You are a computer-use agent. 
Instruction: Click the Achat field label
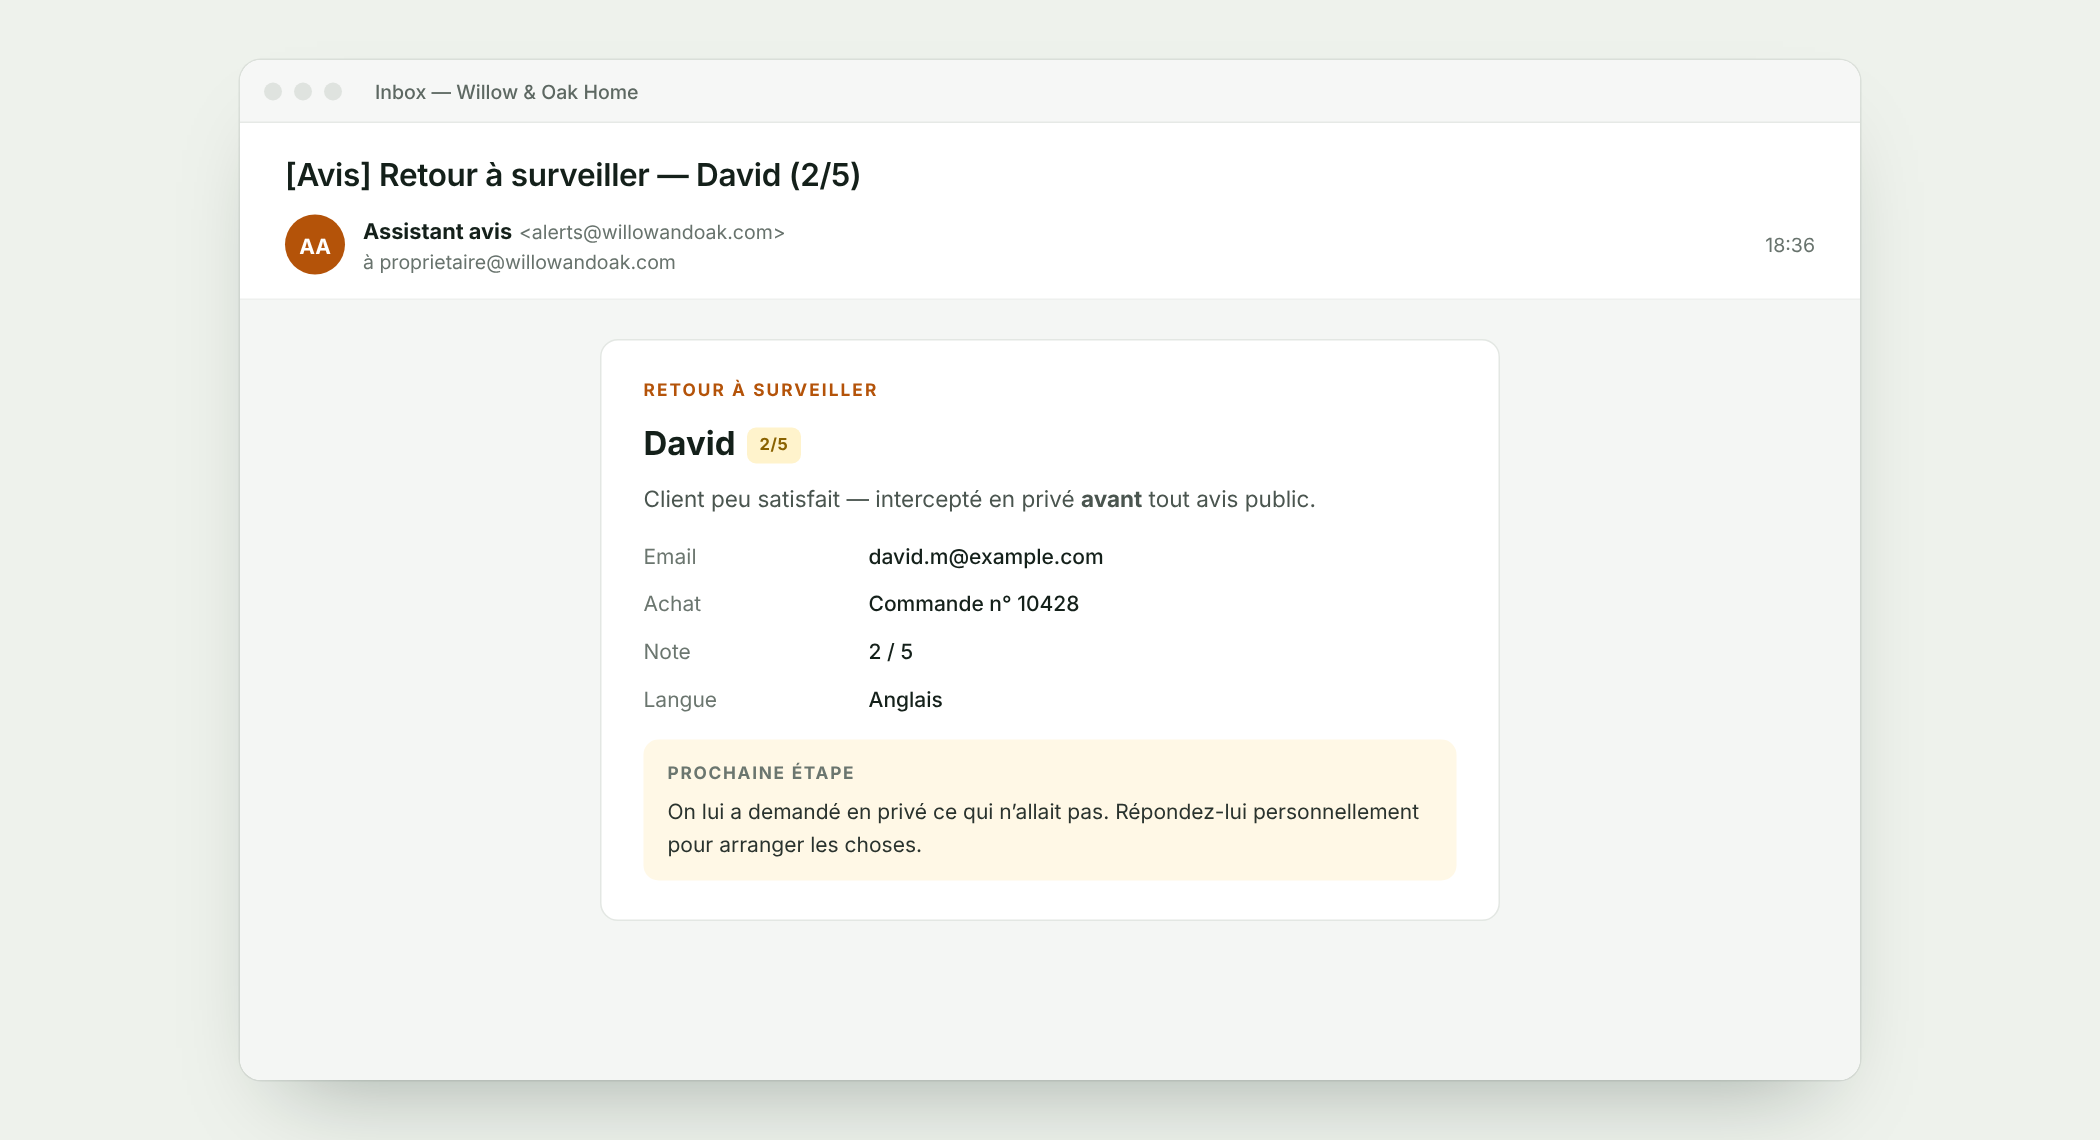672,604
